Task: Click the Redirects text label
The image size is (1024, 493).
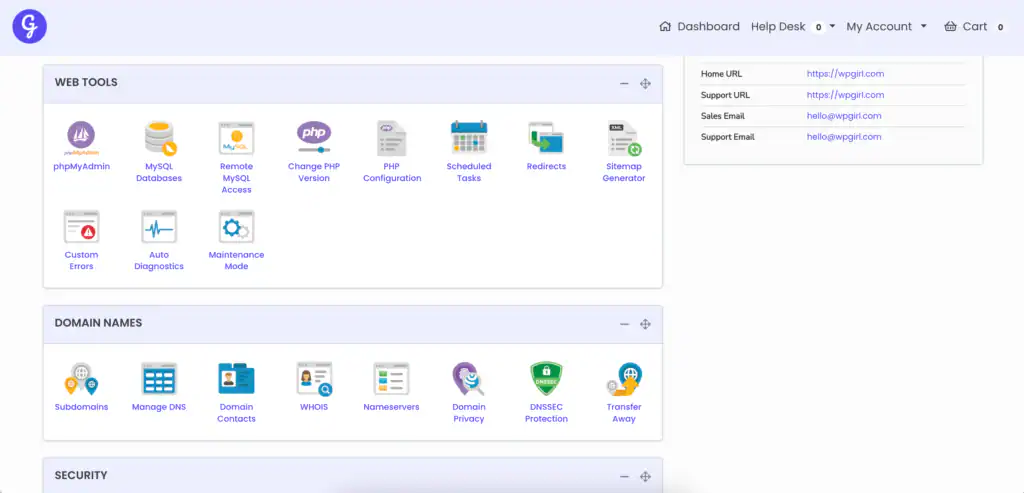Action: [546, 167]
